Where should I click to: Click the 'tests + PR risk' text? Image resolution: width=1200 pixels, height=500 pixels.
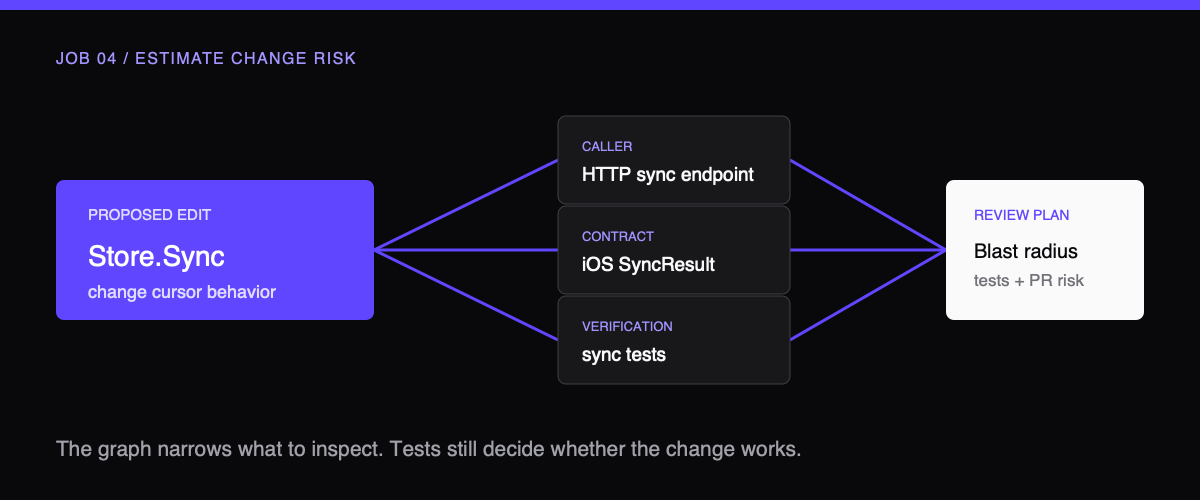pos(1029,280)
